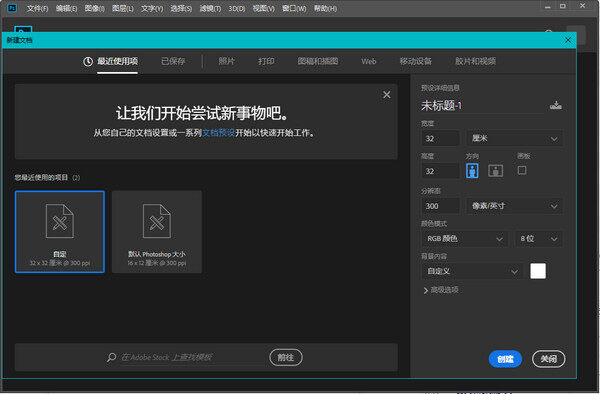The image size is (600, 394).
Task: Close the 新建文档 dialog with top-right X
Action: [x=568, y=40]
